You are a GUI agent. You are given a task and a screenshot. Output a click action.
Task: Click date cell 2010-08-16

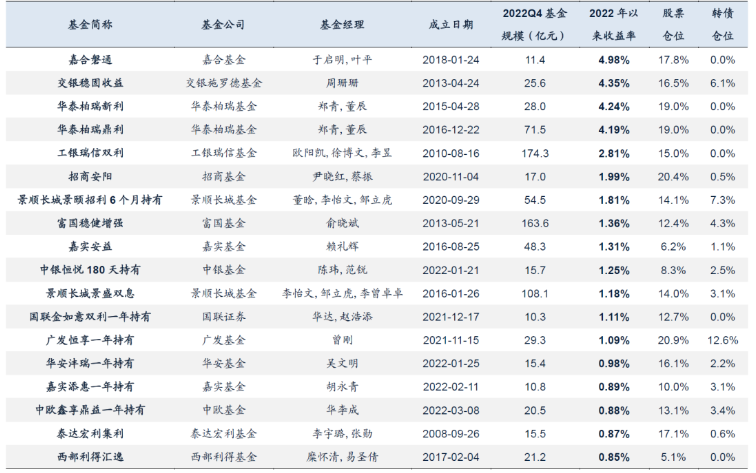point(451,153)
